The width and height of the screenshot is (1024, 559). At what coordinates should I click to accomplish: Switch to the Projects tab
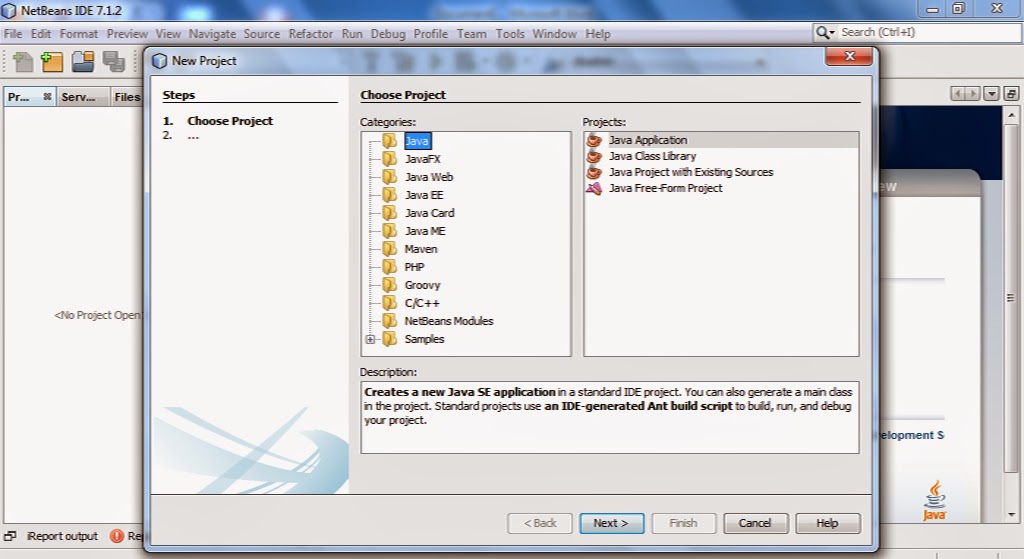(x=18, y=97)
